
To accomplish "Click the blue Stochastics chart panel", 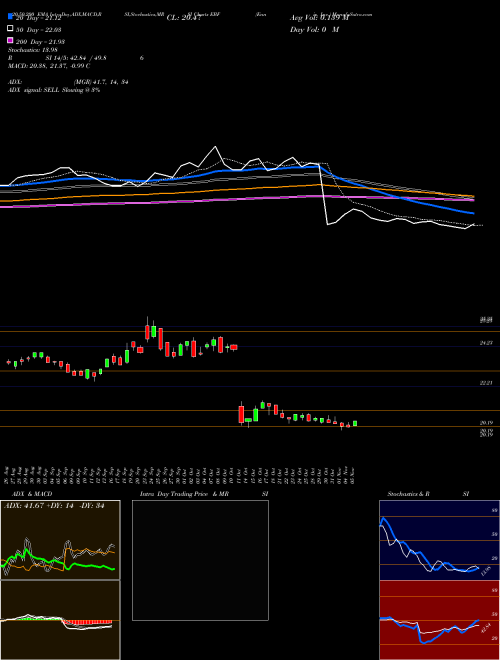I will pos(437,540).
